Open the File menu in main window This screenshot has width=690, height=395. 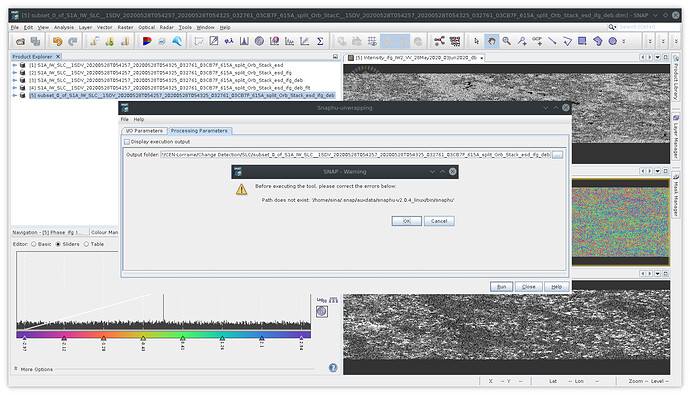pyautogui.click(x=15, y=27)
